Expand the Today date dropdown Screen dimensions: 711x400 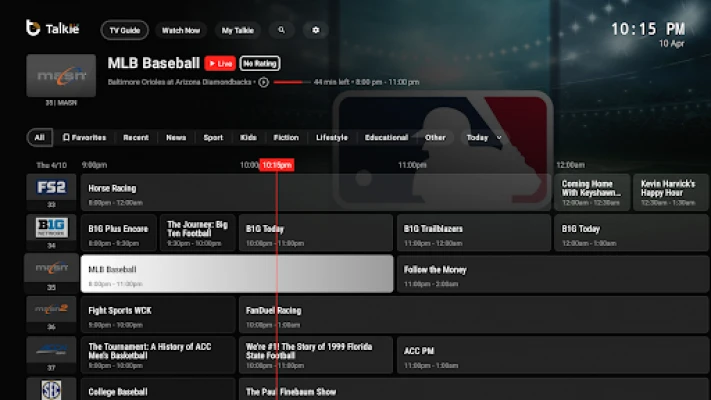(x=484, y=137)
